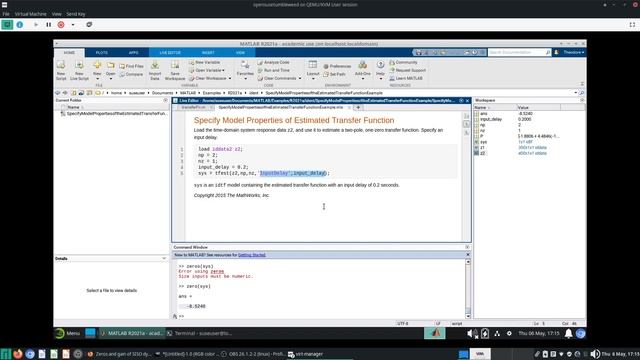The height and width of the screenshot is (360, 640).
Task: Click the browse for folder icon
Action: [x=81, y=93]
